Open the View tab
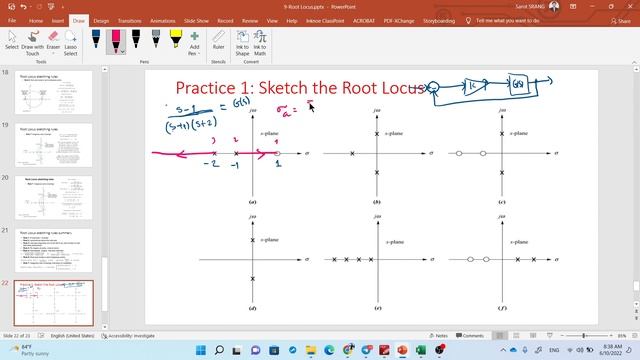 [x=272, y=21]
